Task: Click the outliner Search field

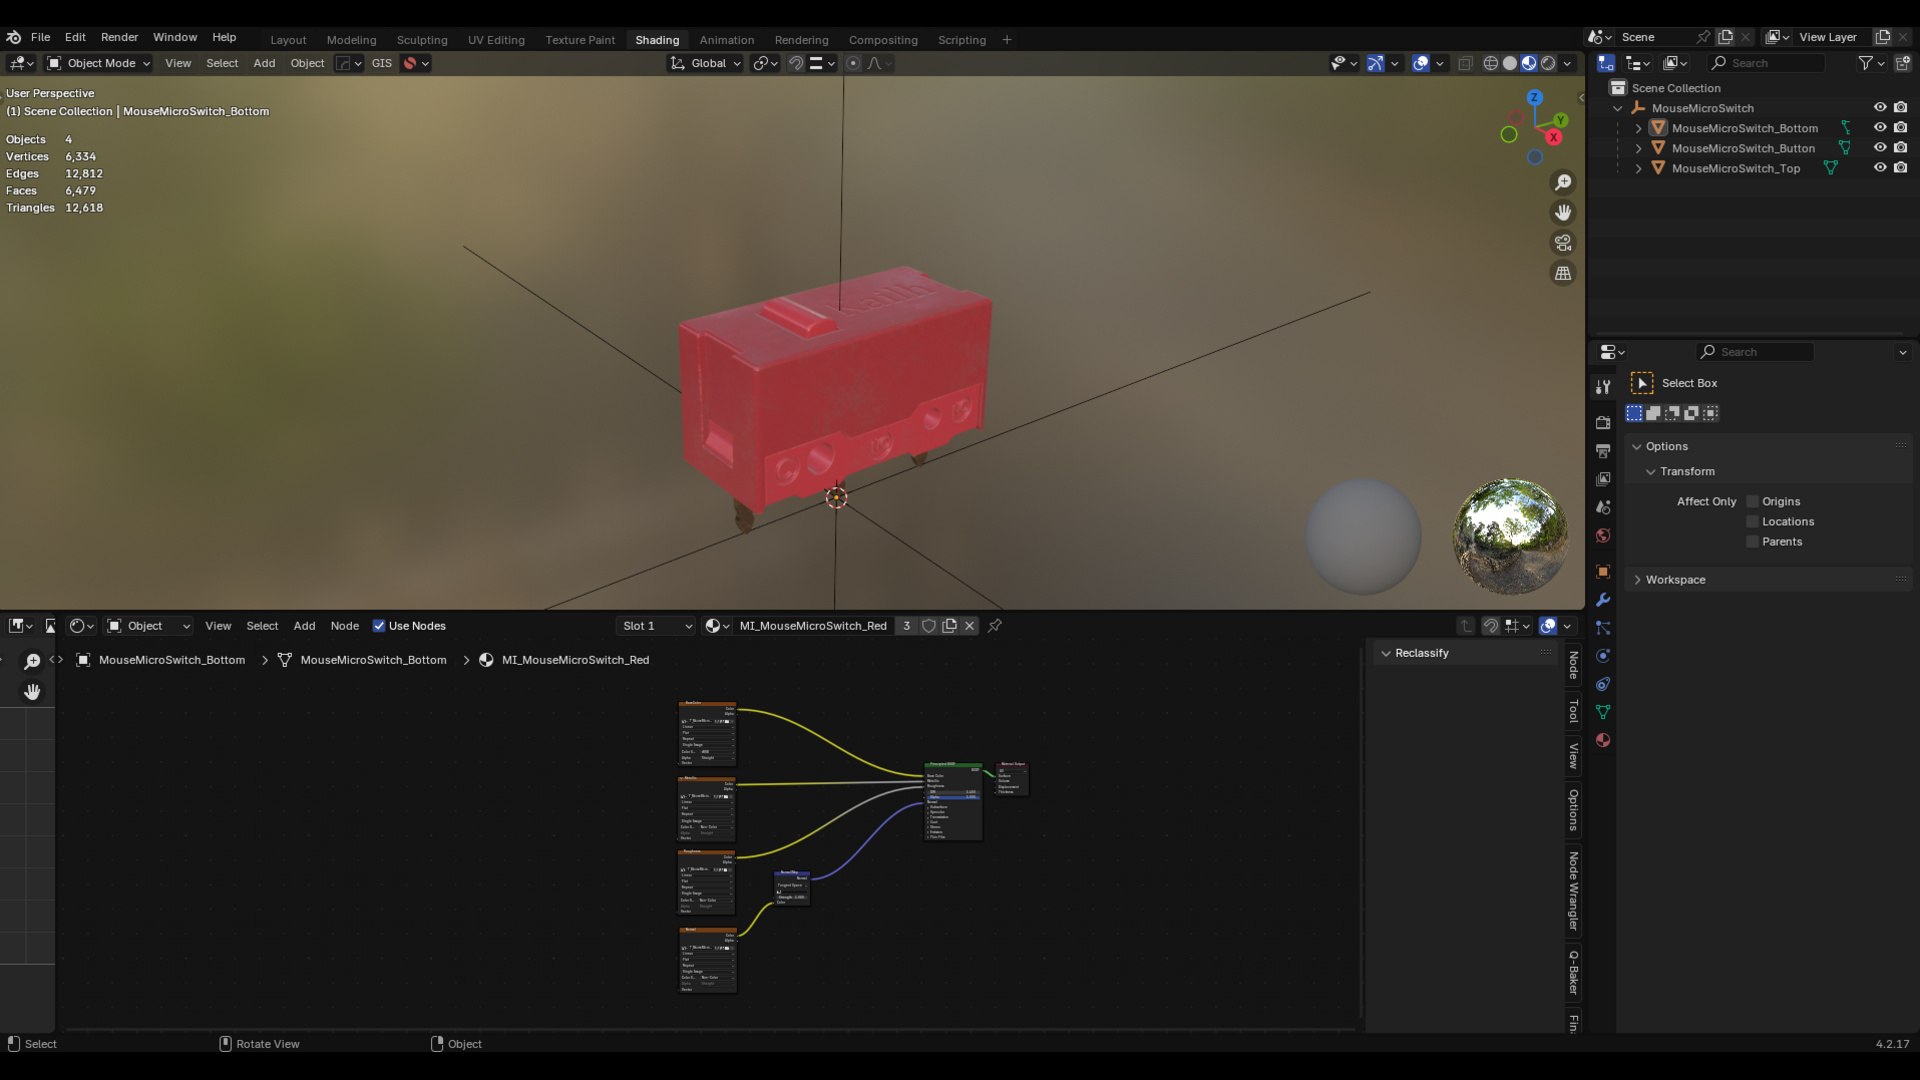Action: 1766,63
